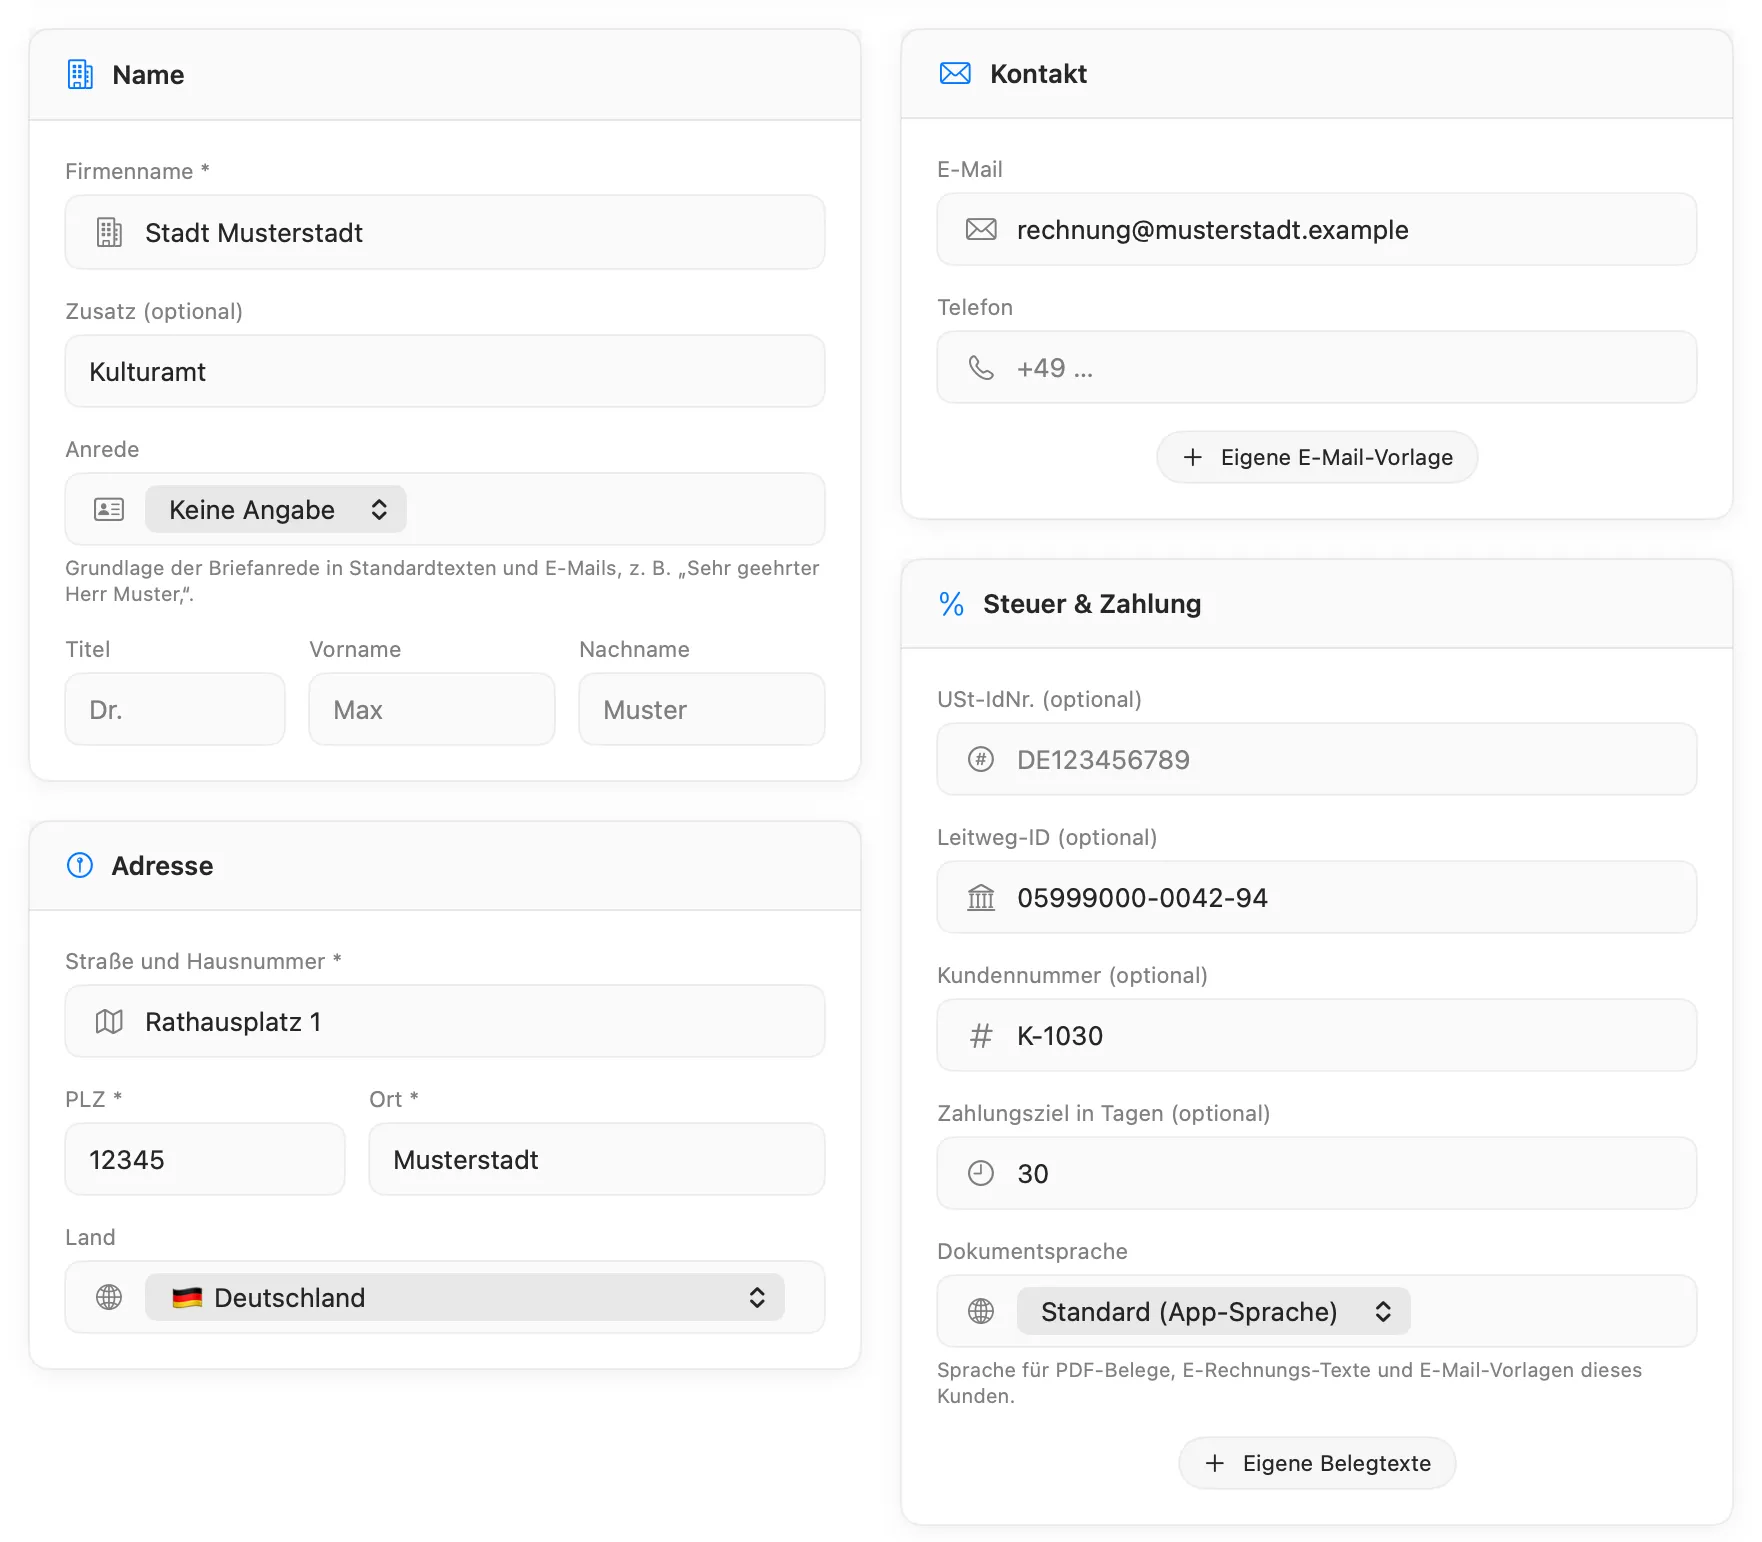Click the clock icon in the Zahlungsziel field
The width and height of the screenshot is (1762, 1542).
pos(981,1173)
